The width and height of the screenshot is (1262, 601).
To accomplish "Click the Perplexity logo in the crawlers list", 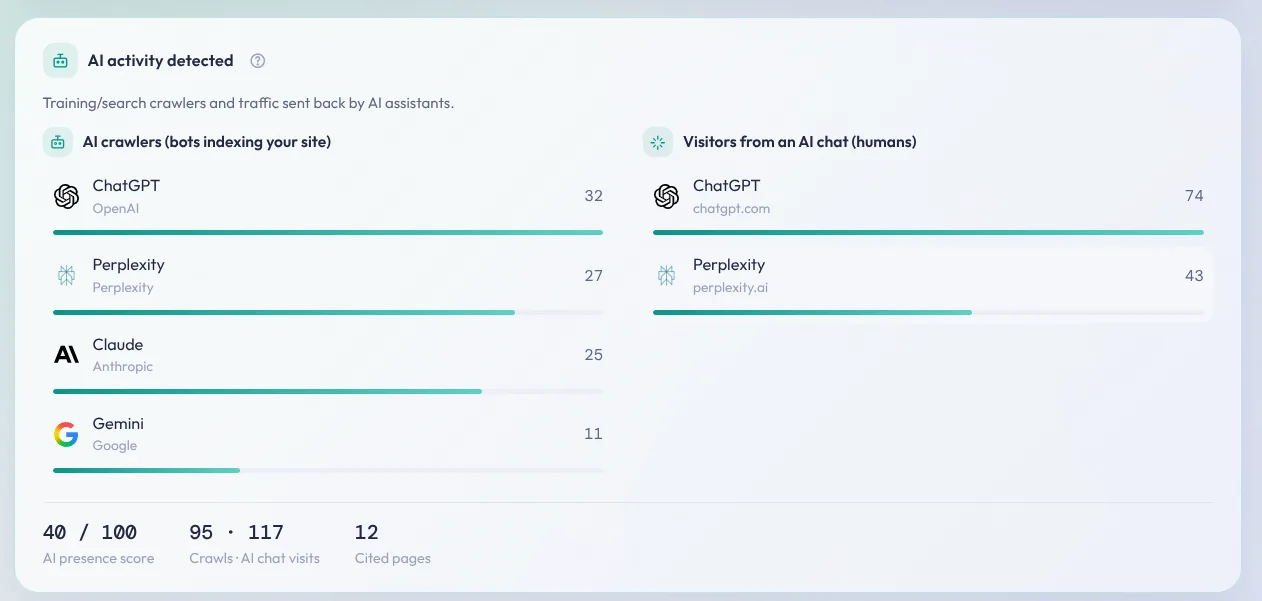I will 67,276.
